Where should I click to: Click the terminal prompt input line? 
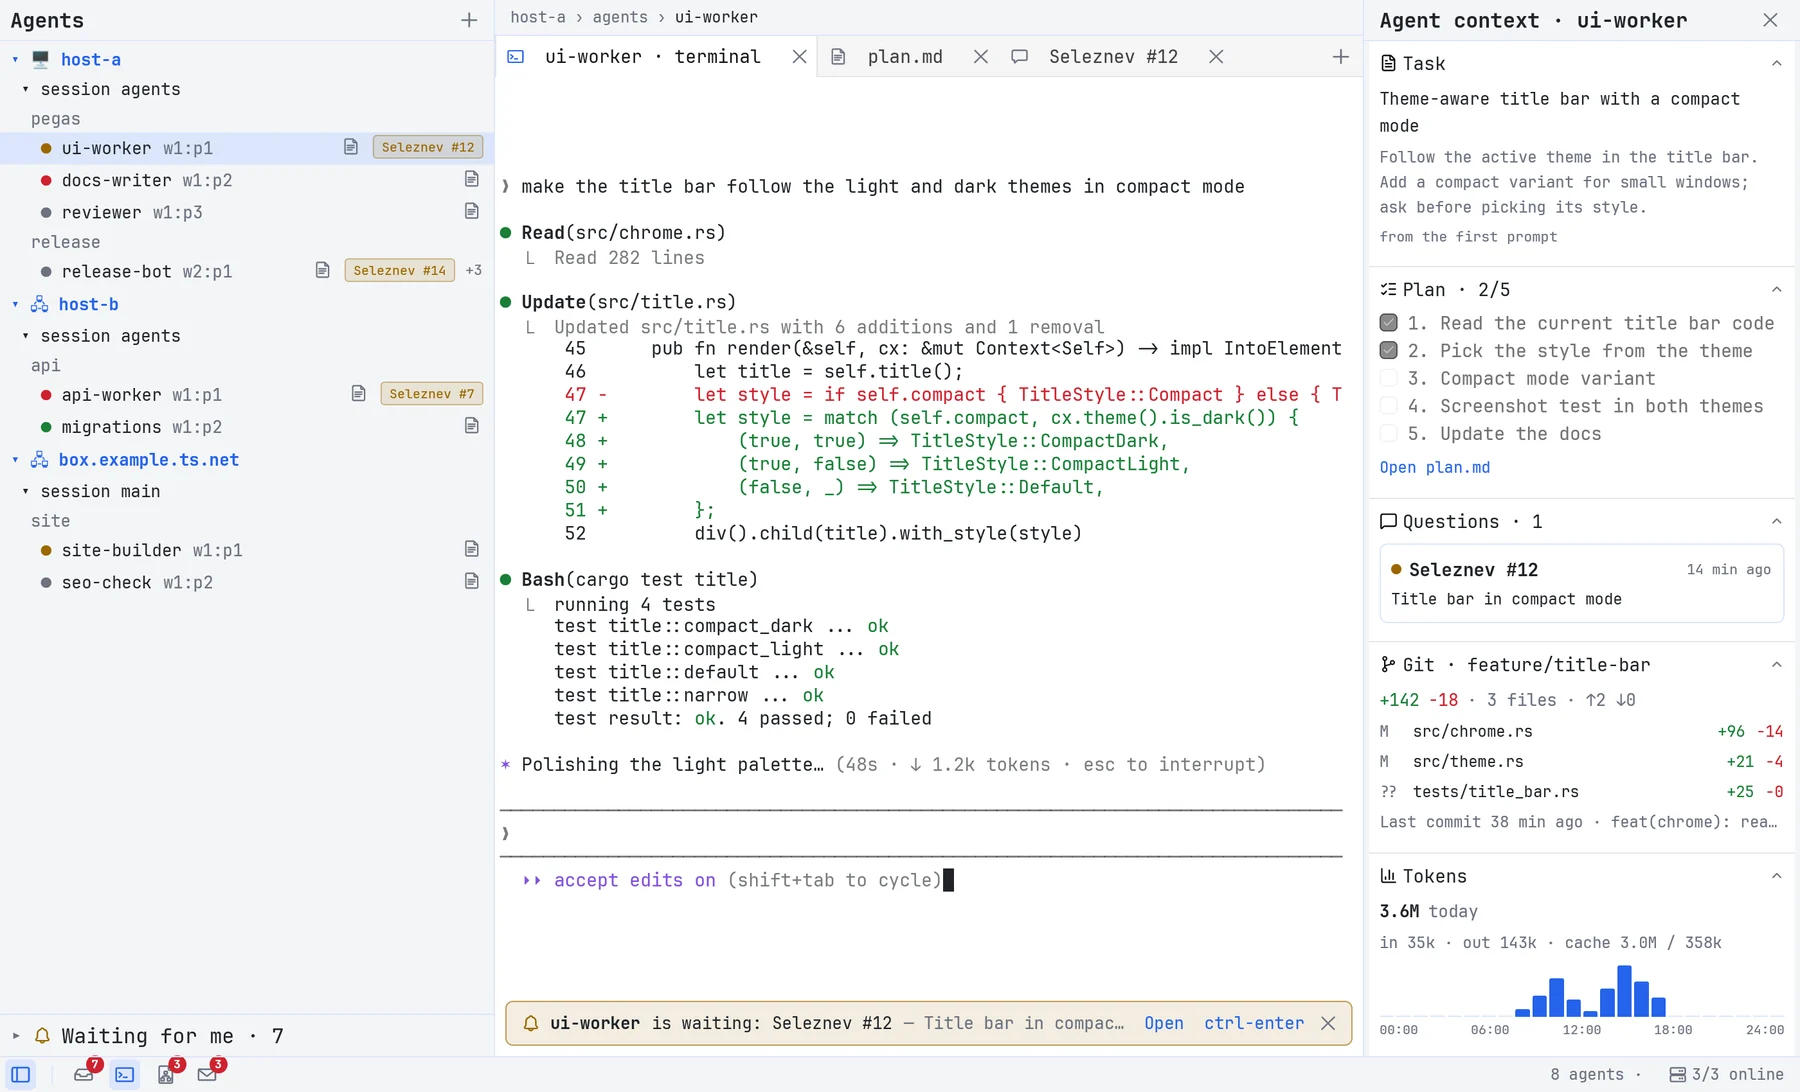click(921, 833)
